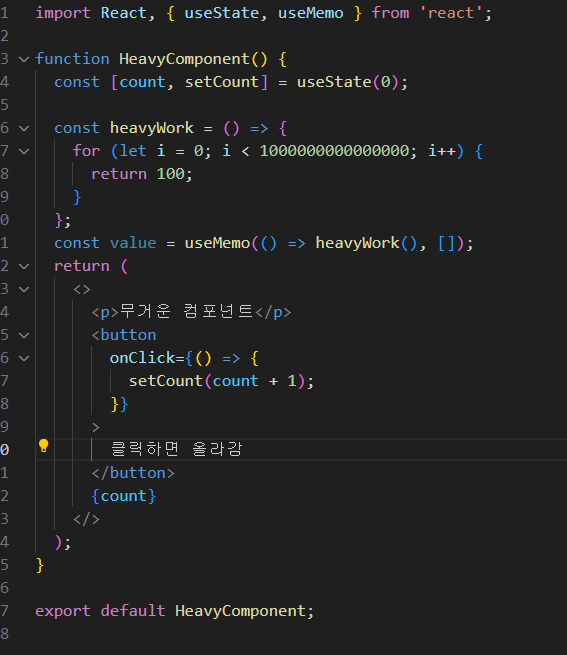567x655 pixels.
Task: Click the return 100 statement
Action: click(x=142, y=174)
